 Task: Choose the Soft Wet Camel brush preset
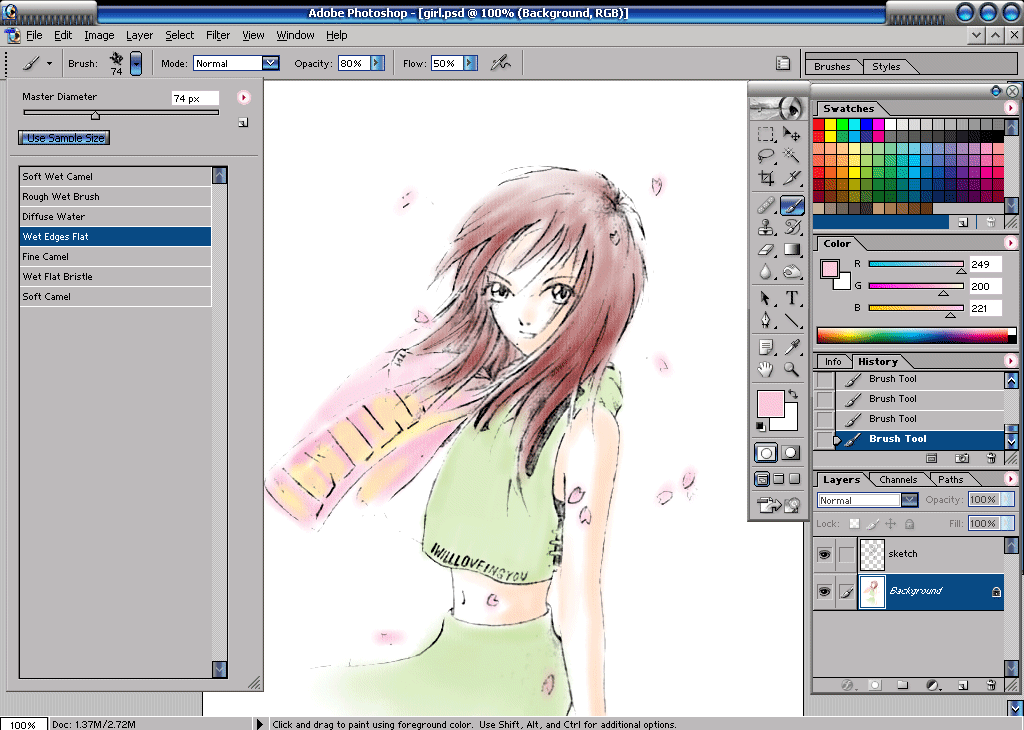pos(116,176)
